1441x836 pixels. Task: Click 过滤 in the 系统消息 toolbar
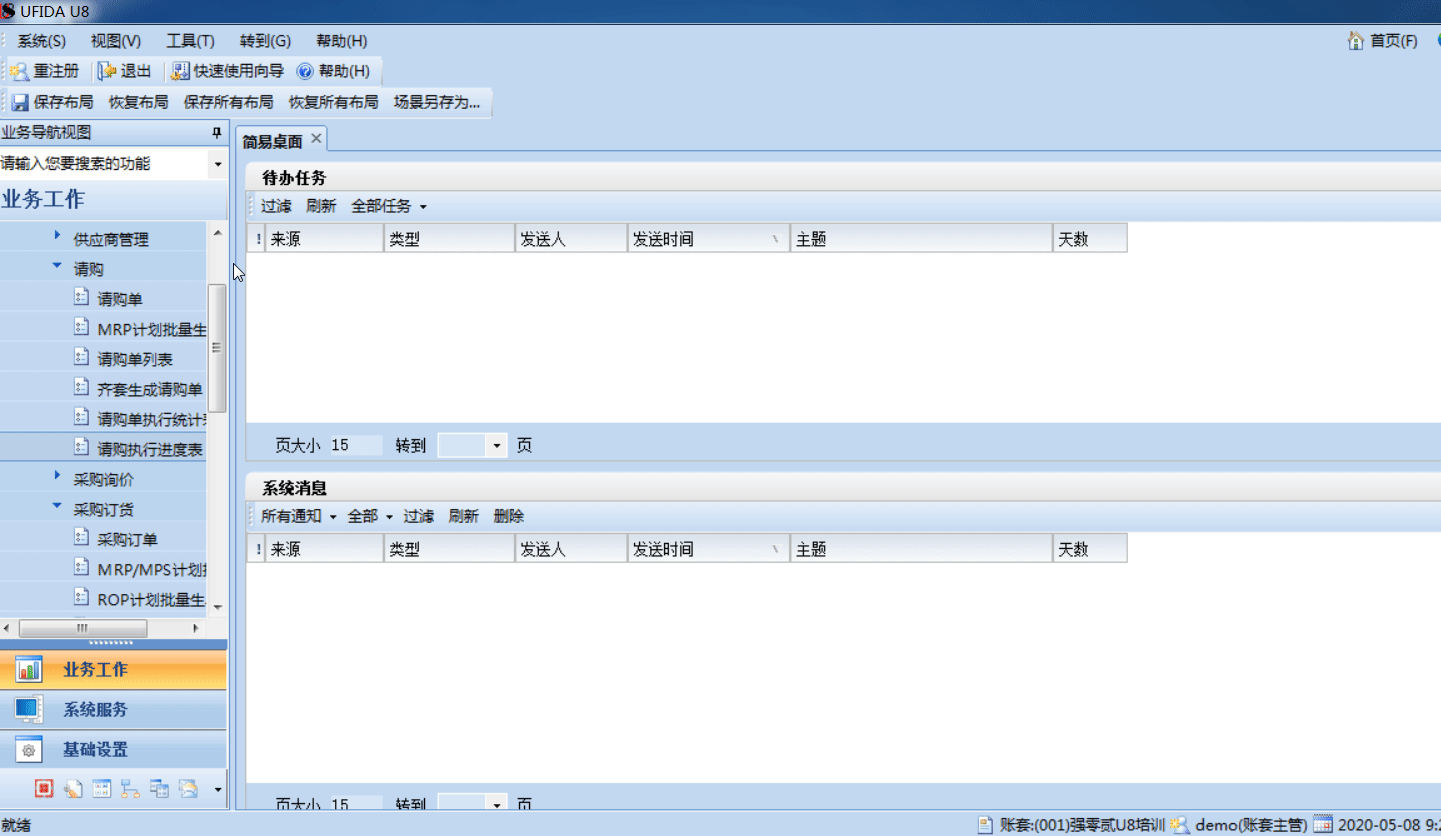pyautogui.click(x=419, y=516)
